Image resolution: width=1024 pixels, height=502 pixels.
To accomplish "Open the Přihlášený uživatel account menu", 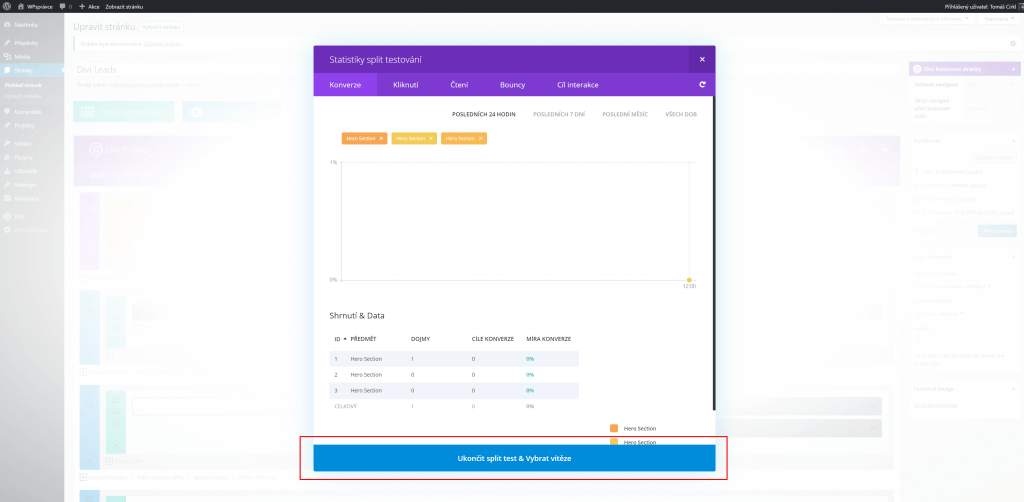I will [x=983, y=6].
